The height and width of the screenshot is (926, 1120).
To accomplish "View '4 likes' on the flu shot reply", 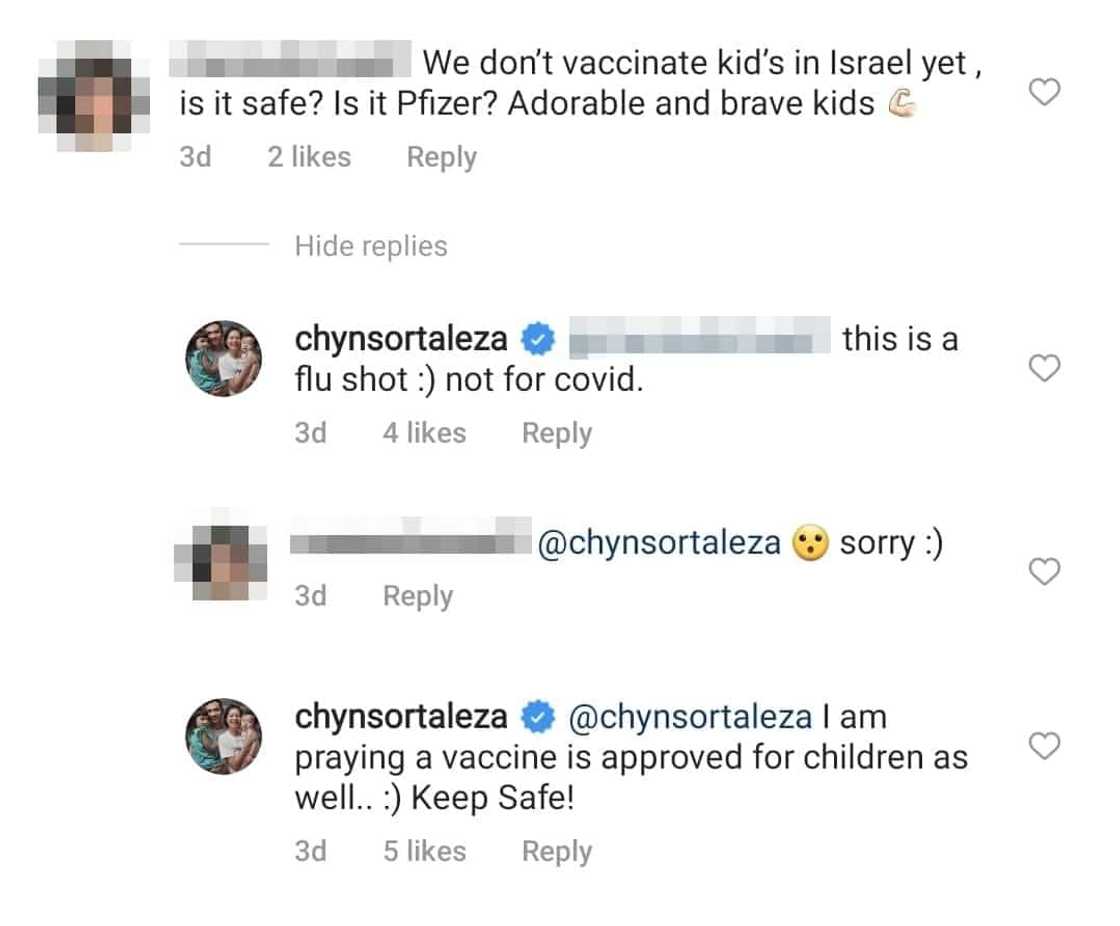I will 424,433.
